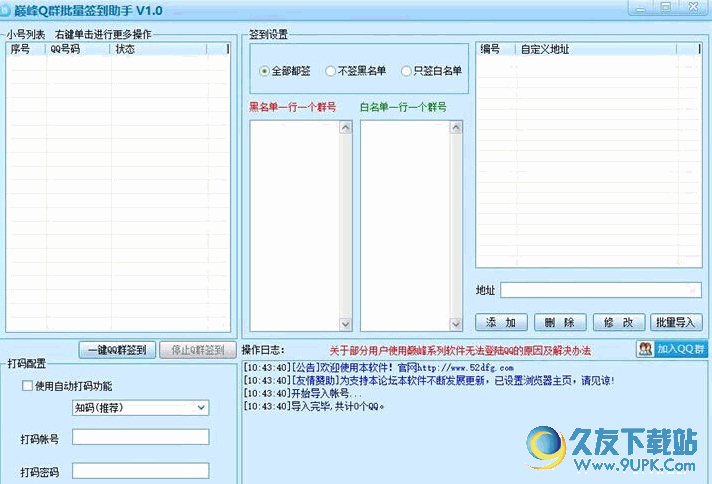
Task: Click the 加入QQ群 people icon
Action: coord(645,349)
